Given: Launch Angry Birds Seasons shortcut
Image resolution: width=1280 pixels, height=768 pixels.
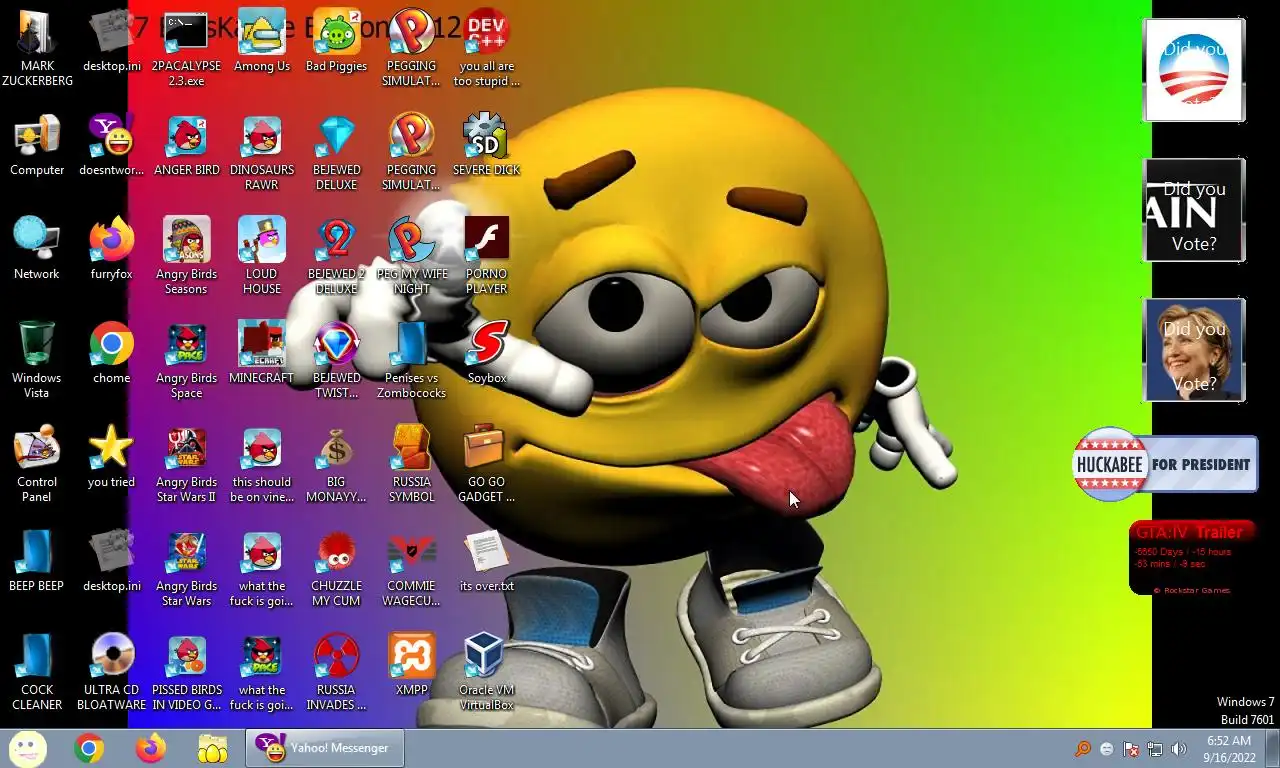Looking at the screenshot, I should click(187, 255).
